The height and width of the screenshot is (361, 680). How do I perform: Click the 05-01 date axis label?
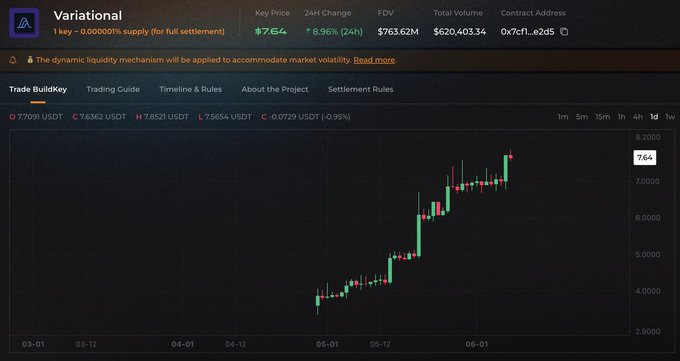pos(327,345)
